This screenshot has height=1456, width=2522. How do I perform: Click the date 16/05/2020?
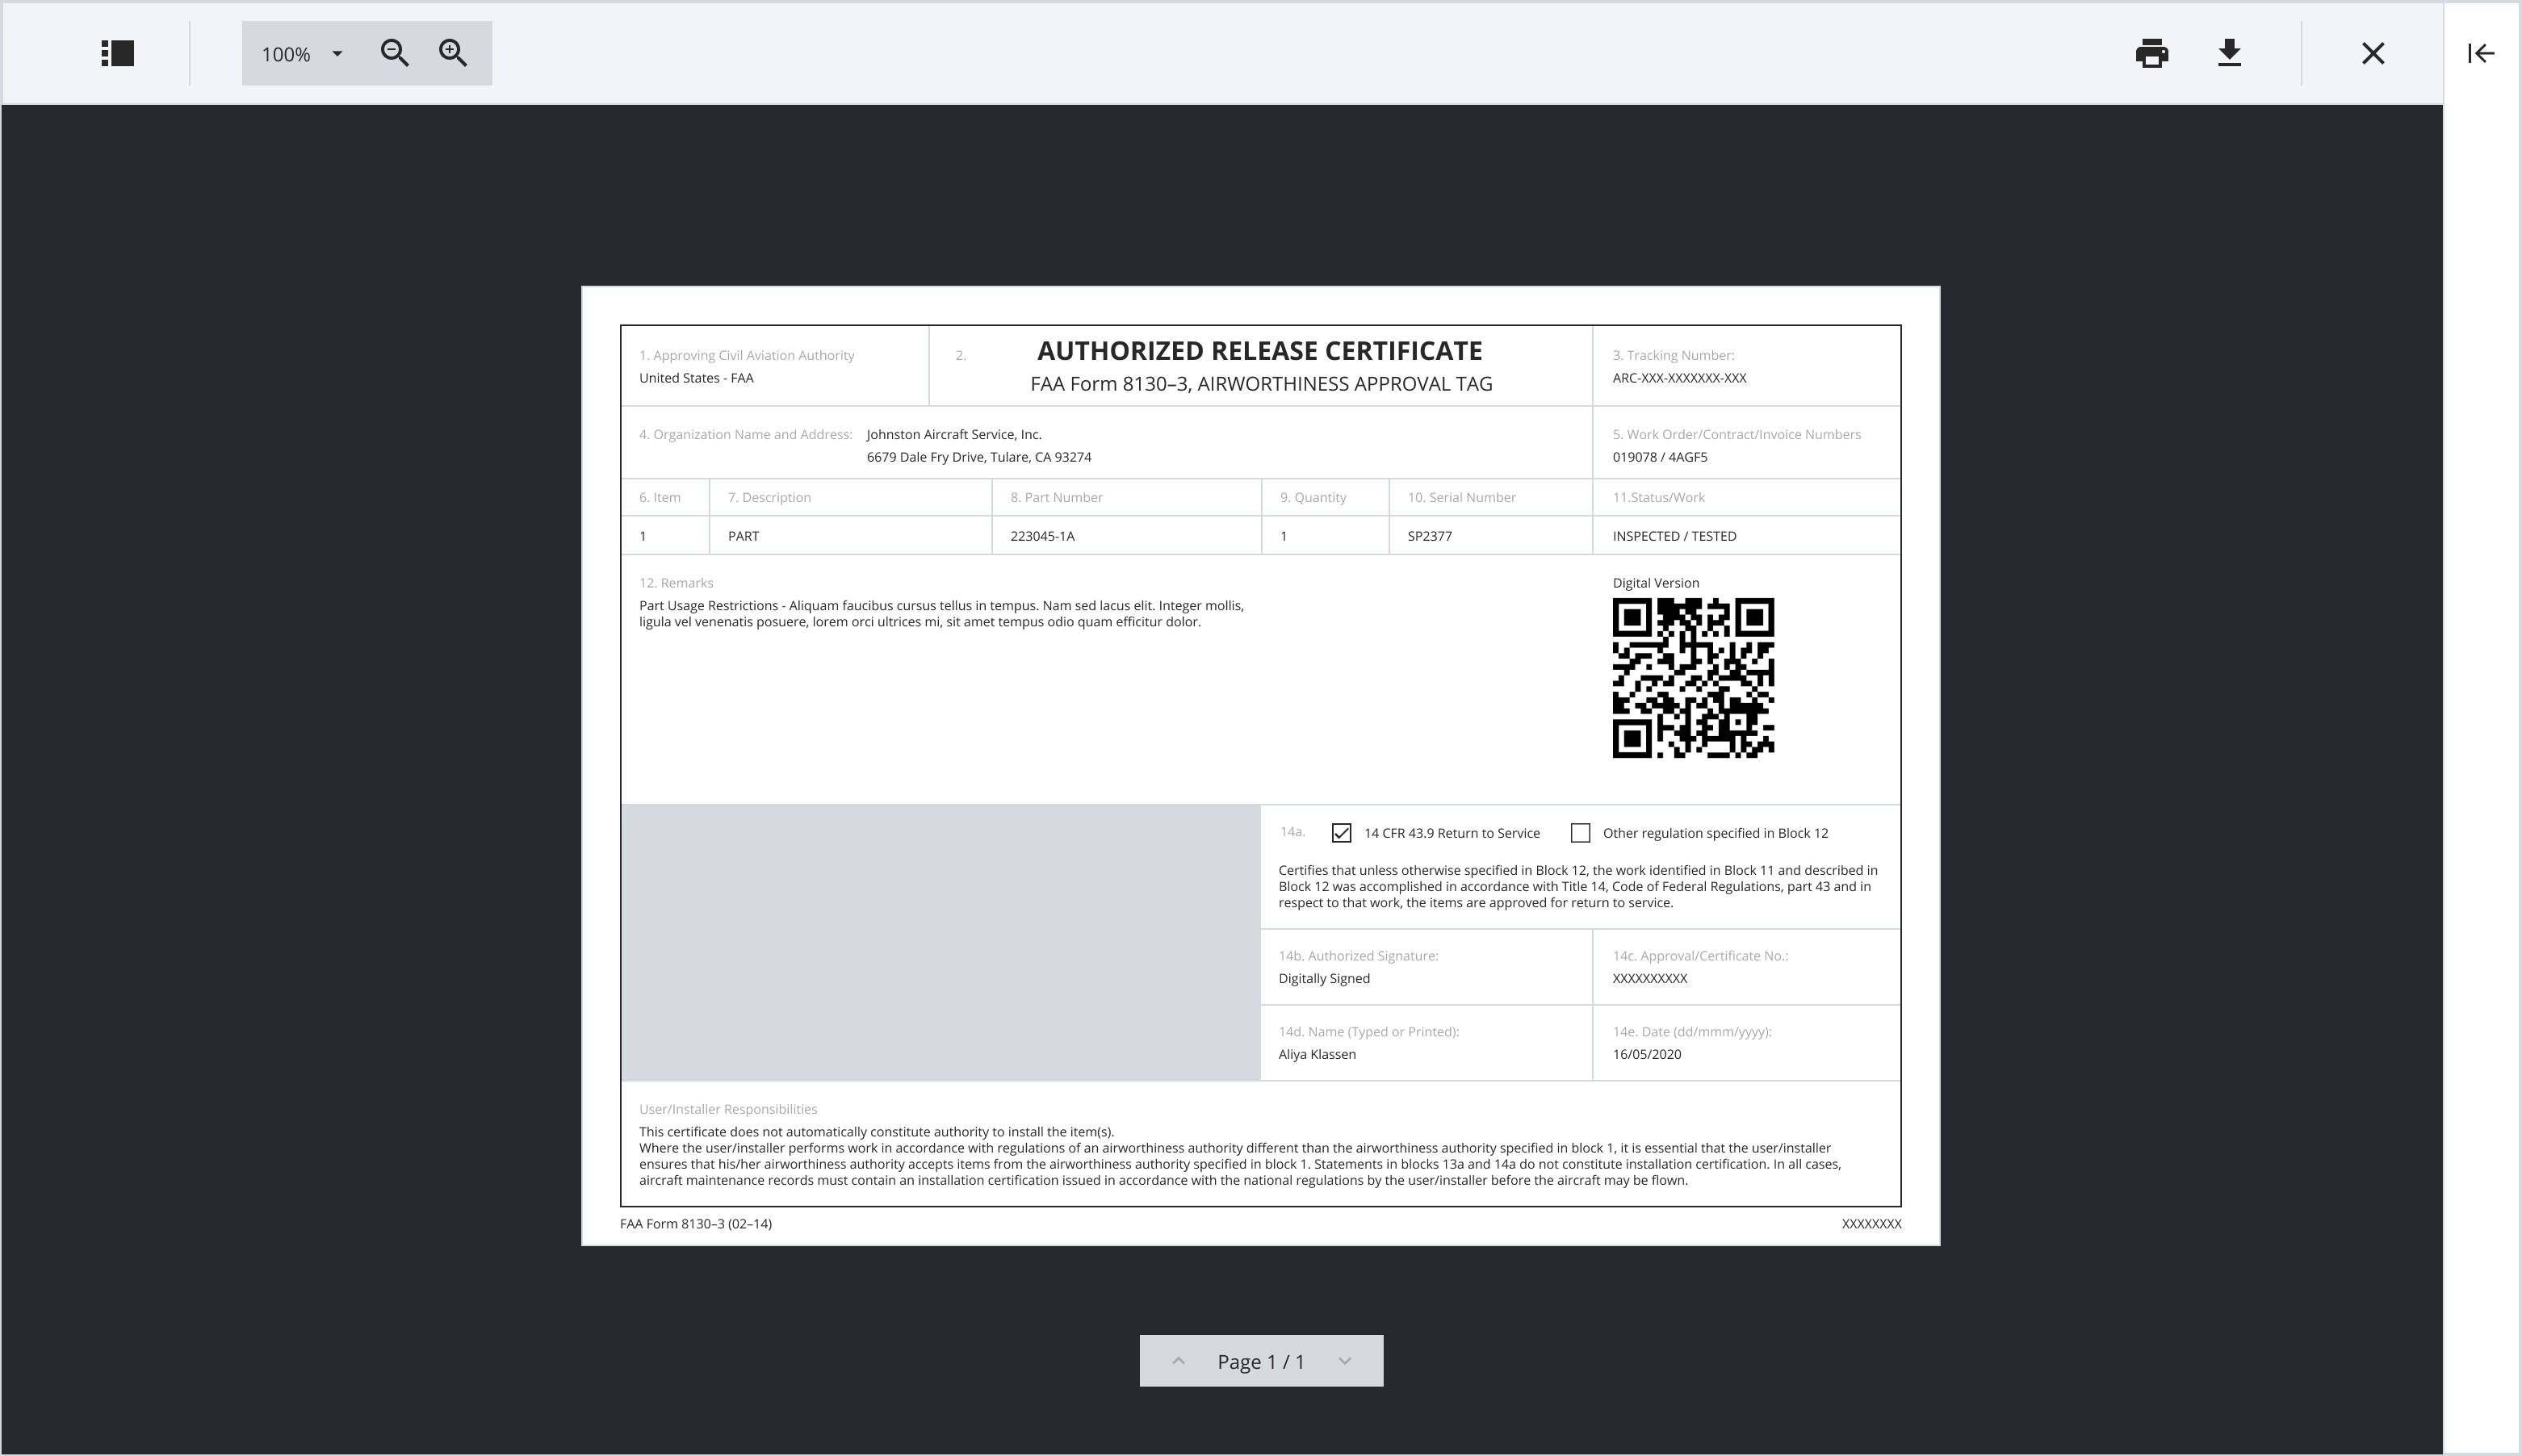tap(1646, 1054)
